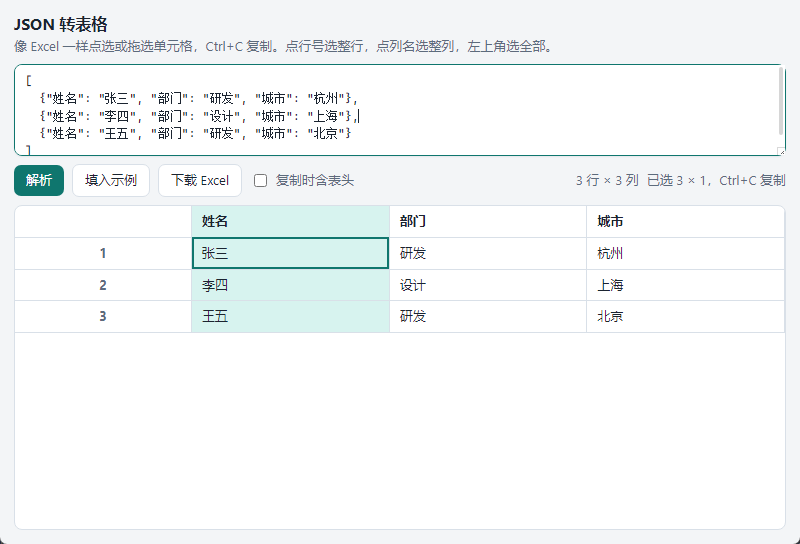Select the 姓名 column header
800x544 pixels.
coord(290,221)
